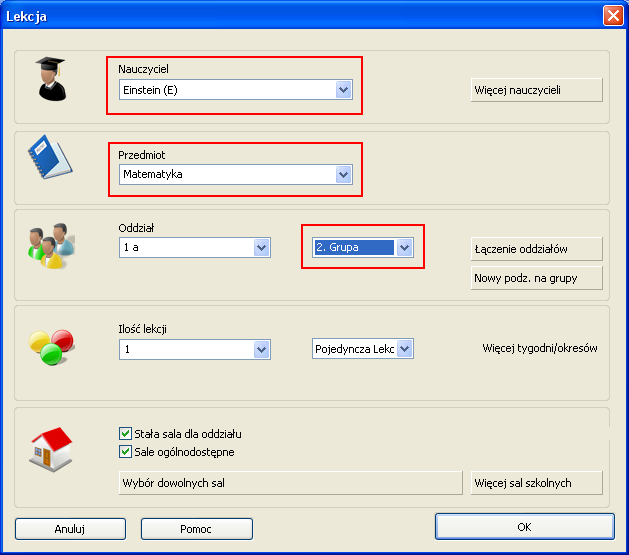The width and height of the screenshot is (629, 555).
Task: Click the Lekcja title bar text
Action: 26,16
